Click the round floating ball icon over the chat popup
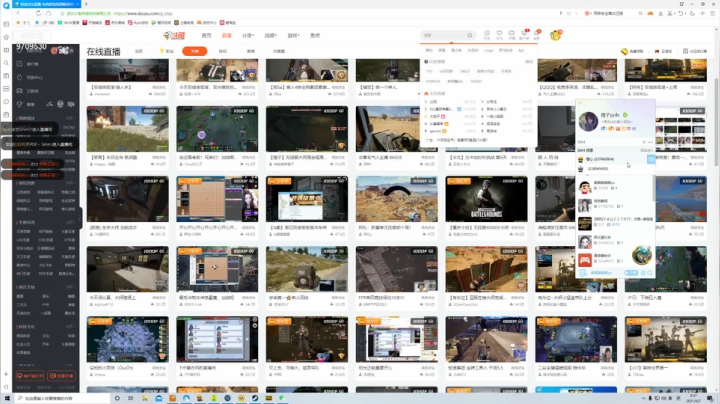This screenshot has height=404, width=720. coord(641,255)
